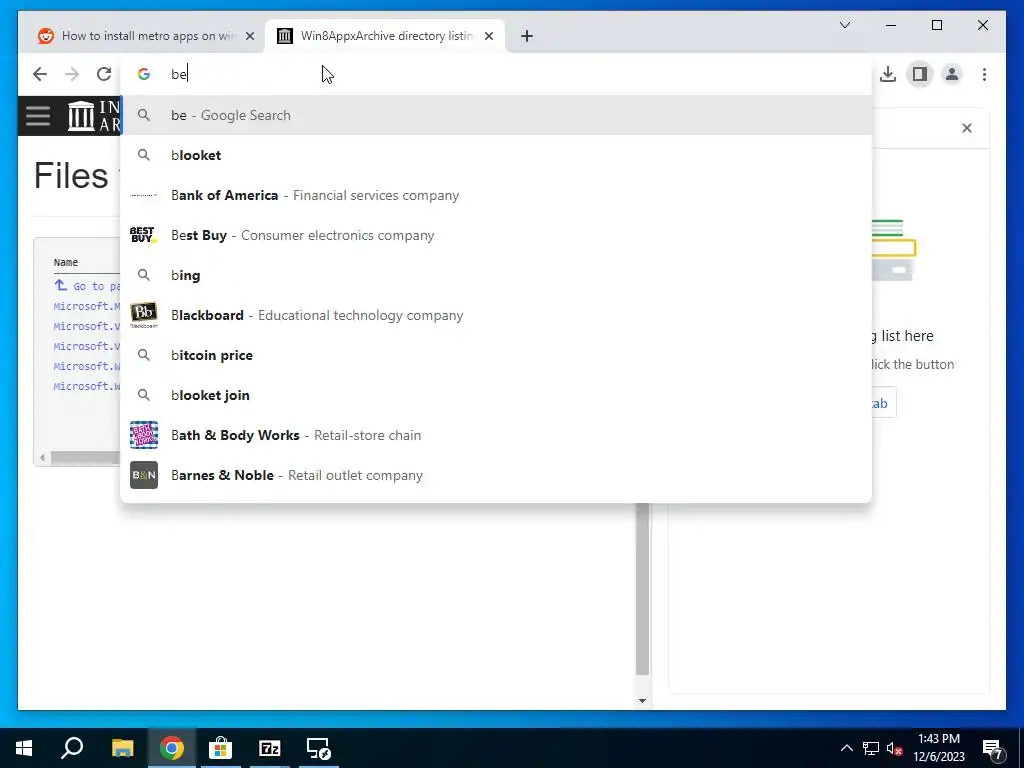The image size is (1024, 768).
Task: Choose the 'blooket' suggestion
Action: pos(496,155)
